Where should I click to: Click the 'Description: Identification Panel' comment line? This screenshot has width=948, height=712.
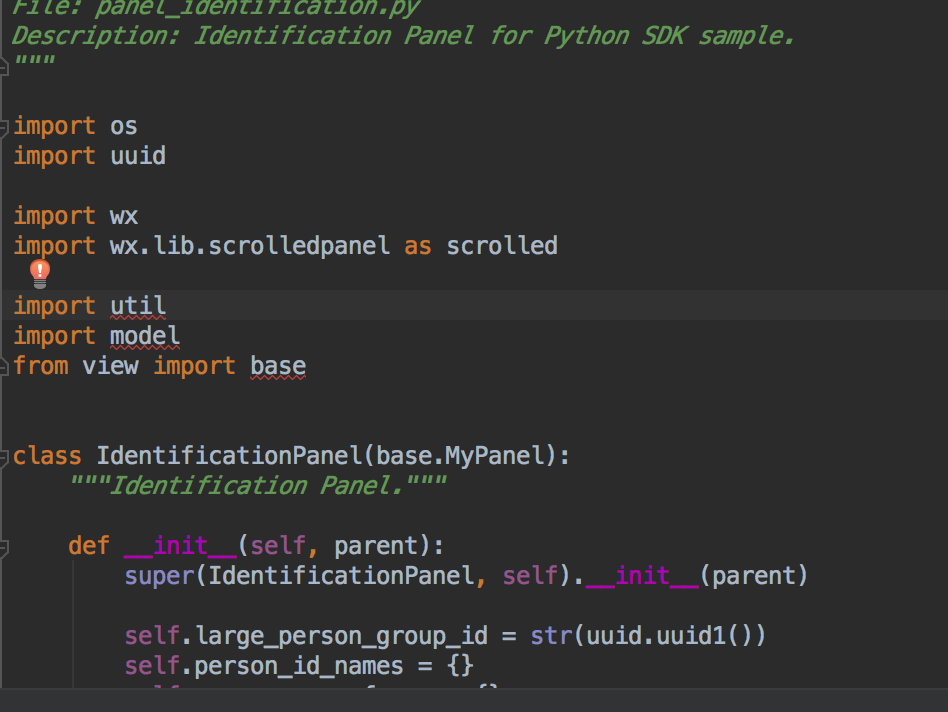pyautogui.click(x=403, y=36)
